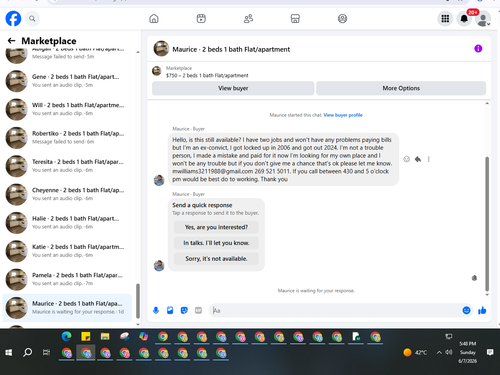Send quick response "Sorry, it's not available."
Viewport: 500px width, 375px height.
point(216,259)
